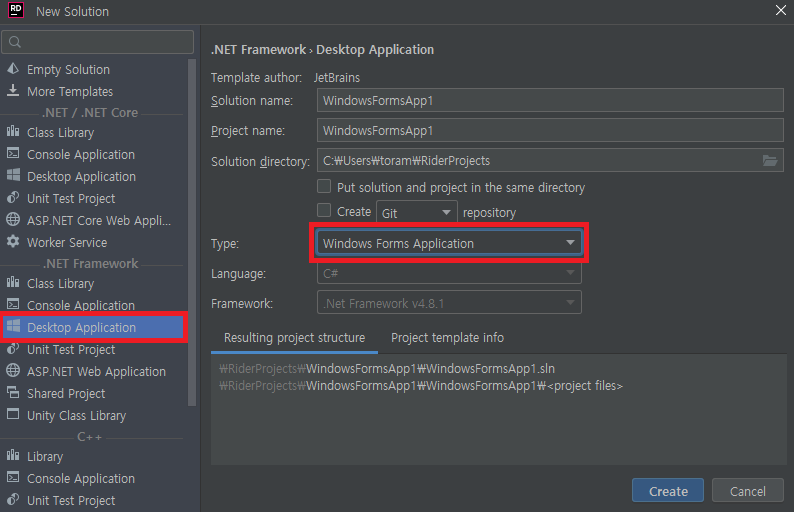This screenshot has height=512, width=794.
Task: Click the C++ Console Application icon
Action: pyautogui.click(x=13, y=478)
